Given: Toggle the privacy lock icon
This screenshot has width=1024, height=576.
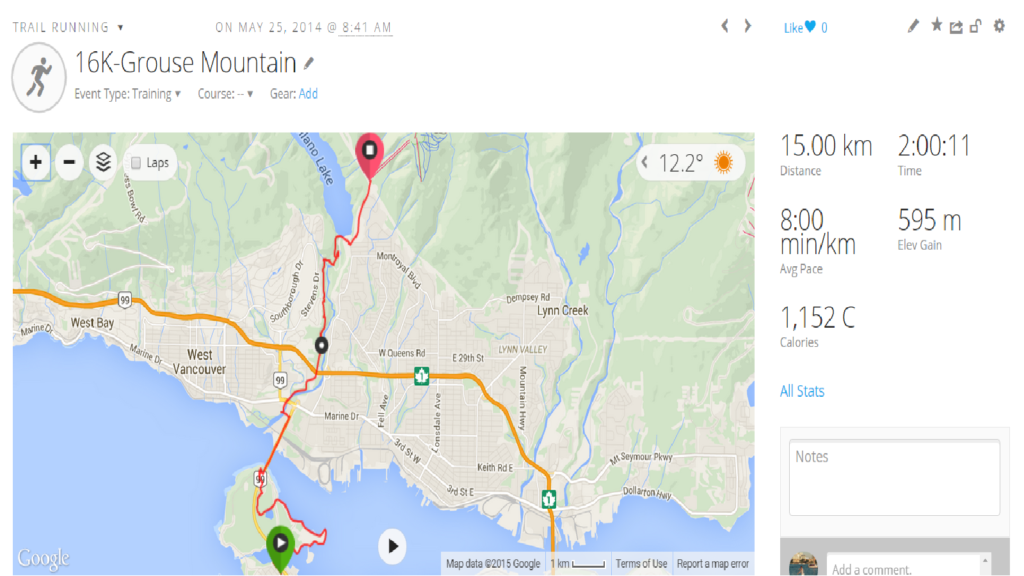Looking at the screenshot, I should click(x=975, y=27).
